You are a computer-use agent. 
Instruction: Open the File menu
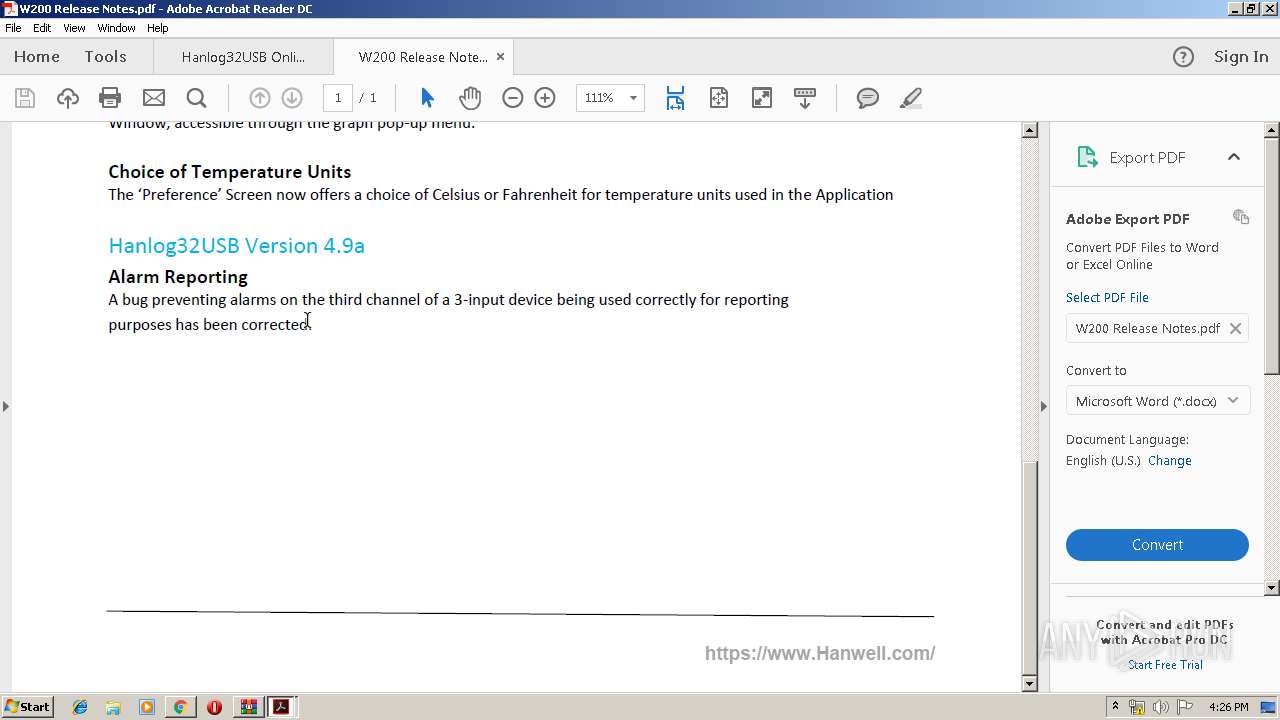point(13,28)
